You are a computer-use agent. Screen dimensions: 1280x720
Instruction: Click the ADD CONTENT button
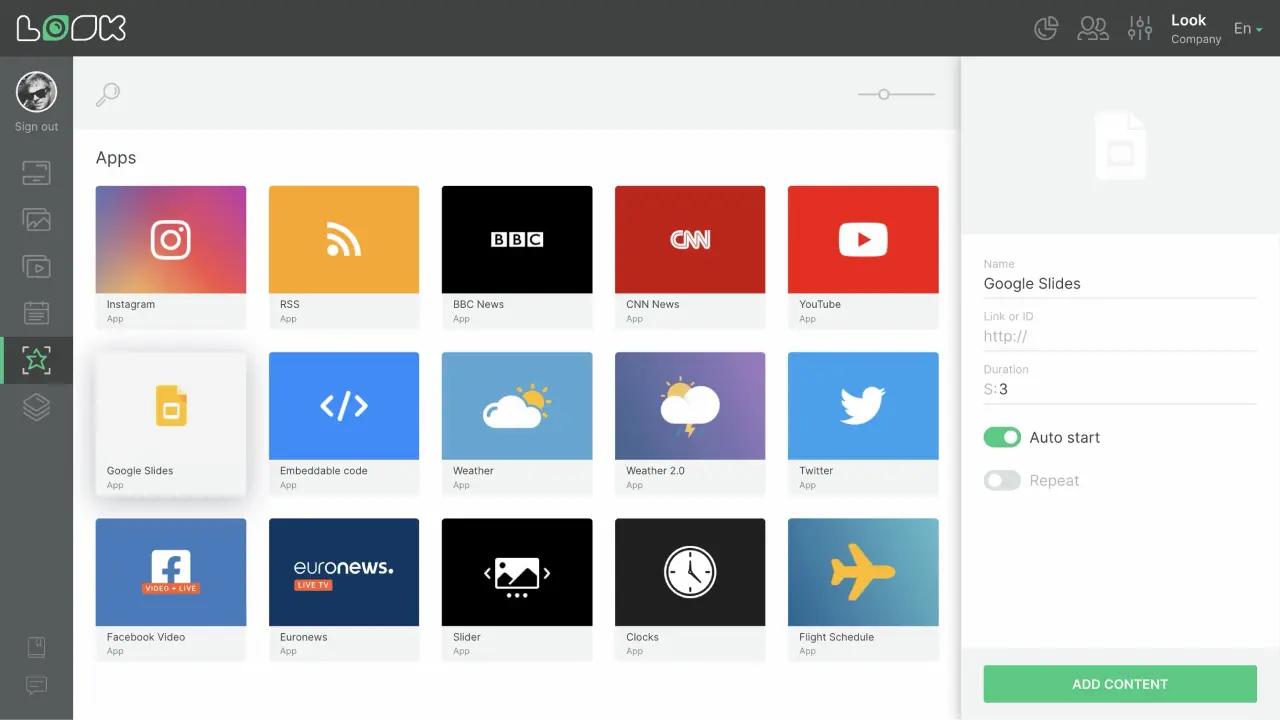1119,684
